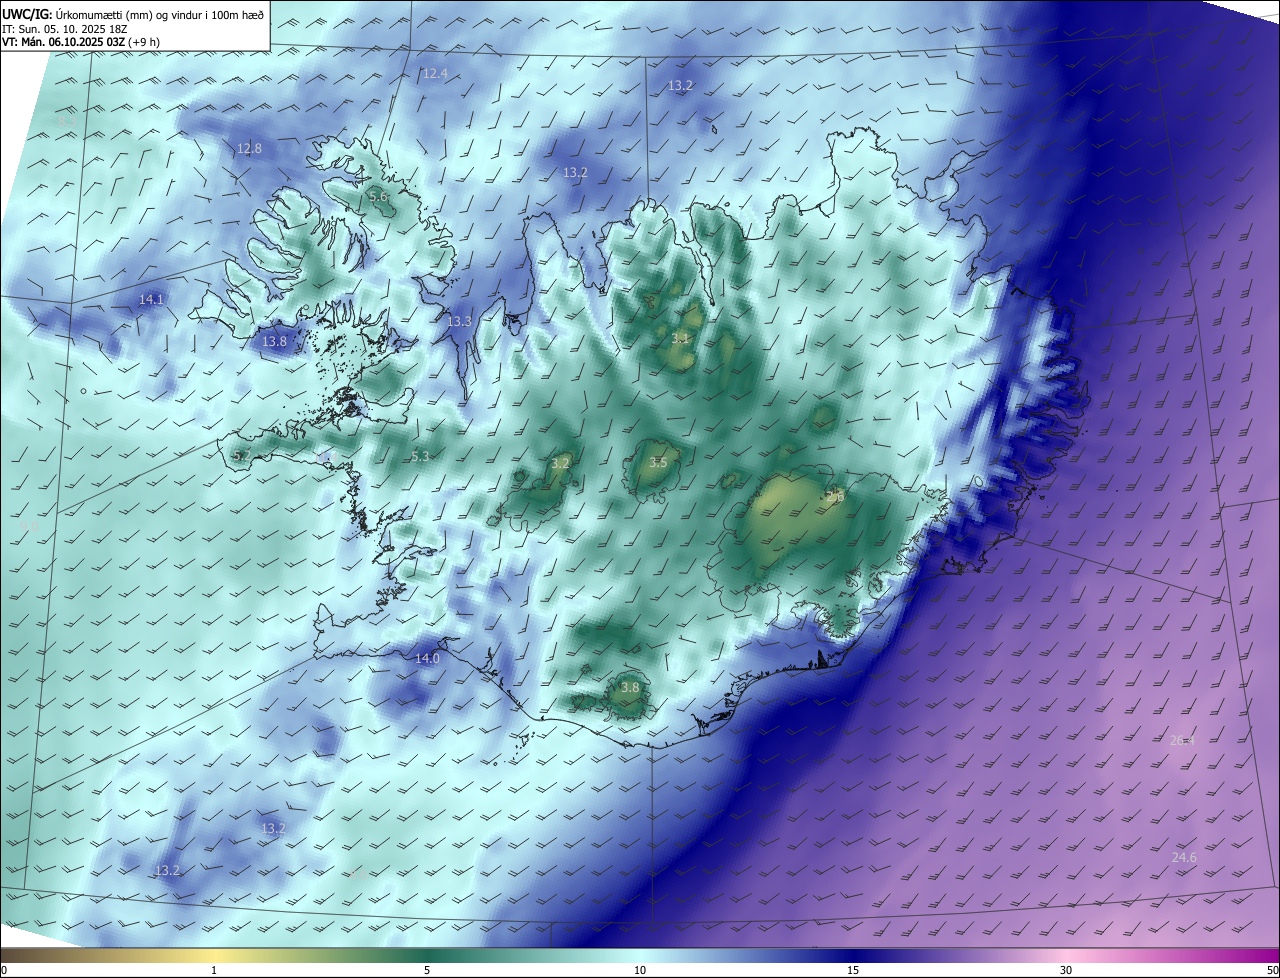Click the colorbar tick labeled 30
This screenshot has height=978, width=1280.
click(x=1066, y=970)
